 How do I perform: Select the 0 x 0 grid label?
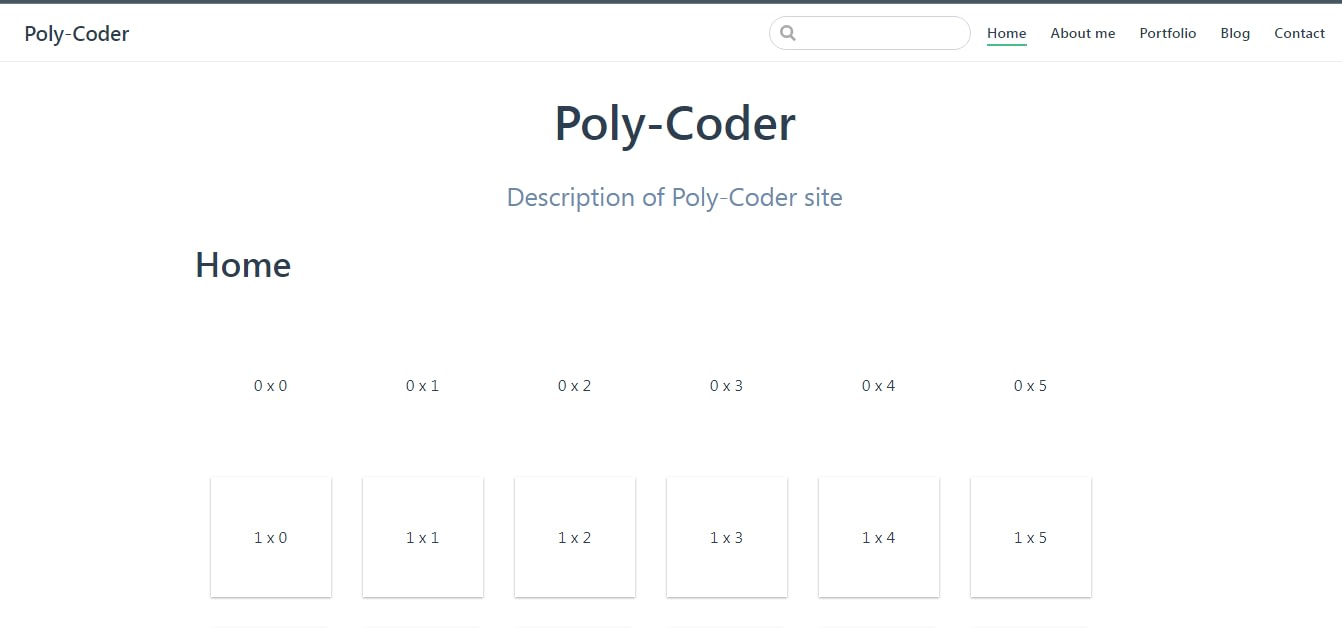271,385
